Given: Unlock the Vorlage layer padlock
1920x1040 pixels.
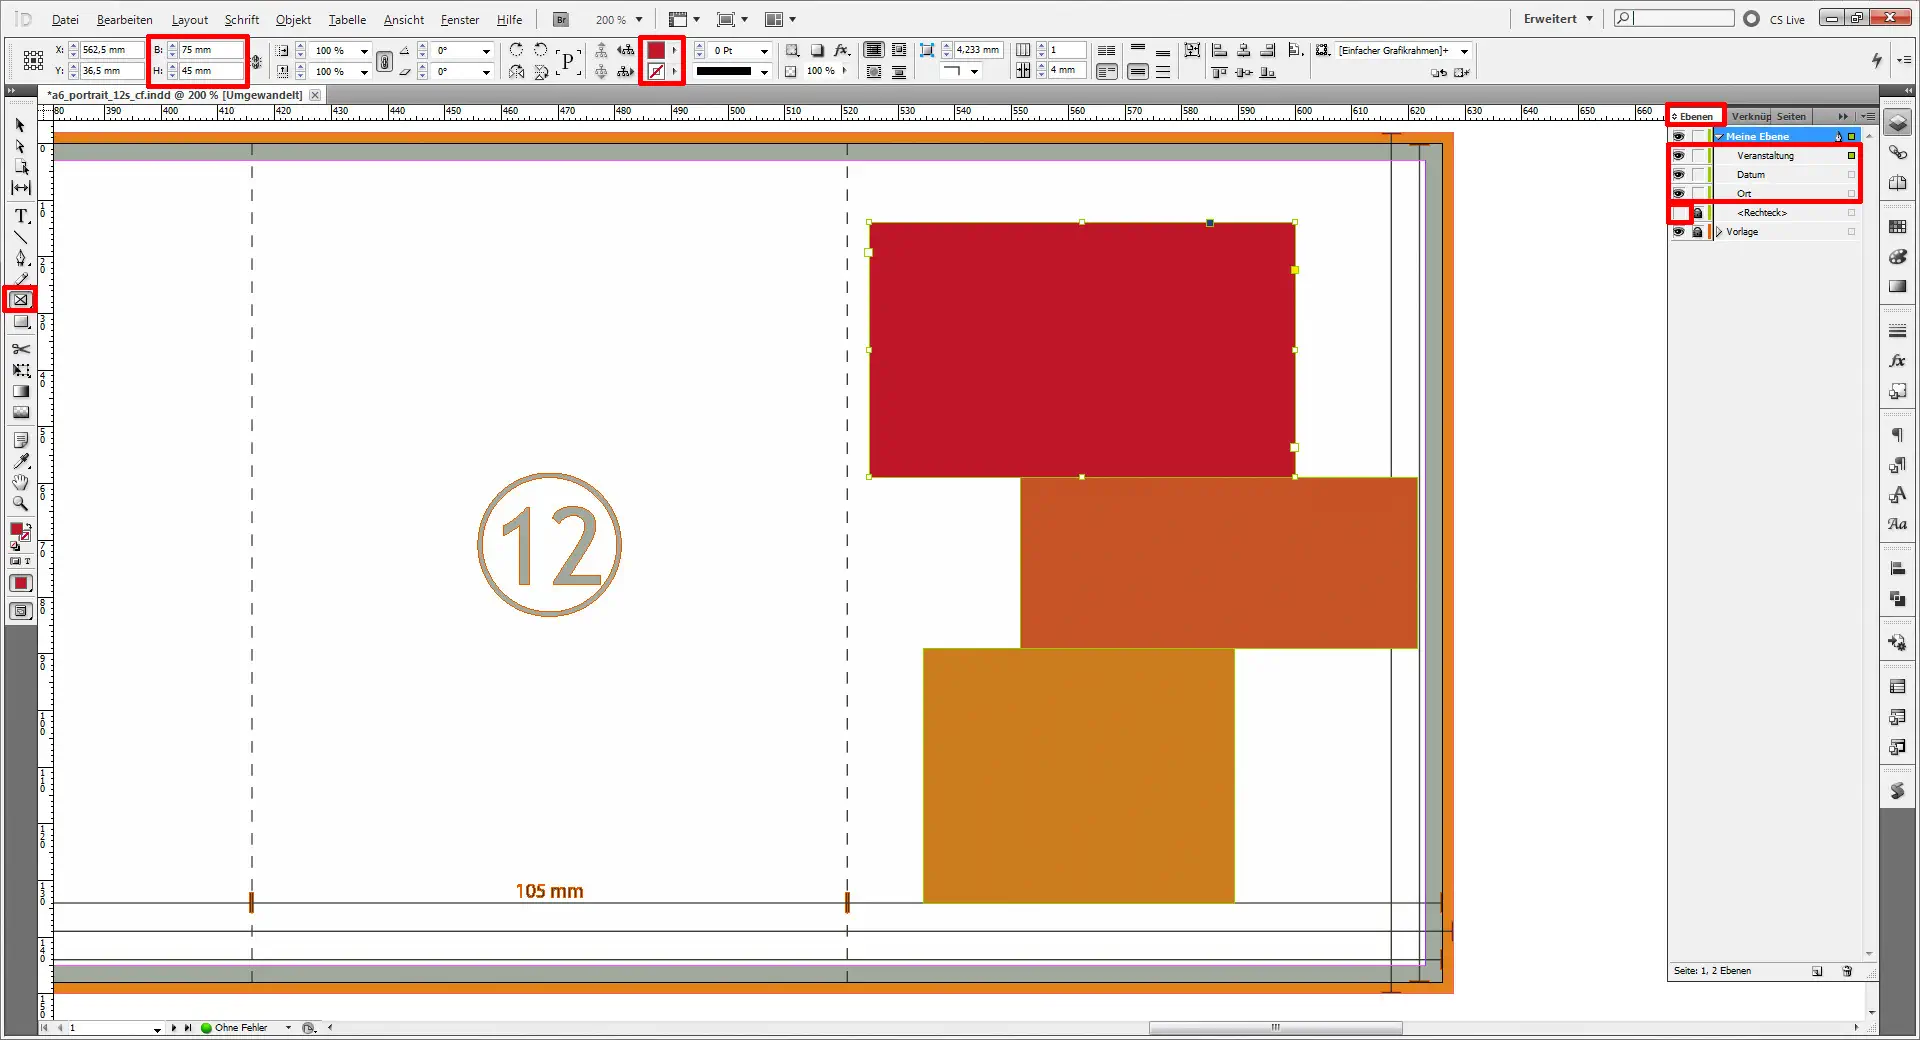Looking at the screenshot, I should 1698,231.
